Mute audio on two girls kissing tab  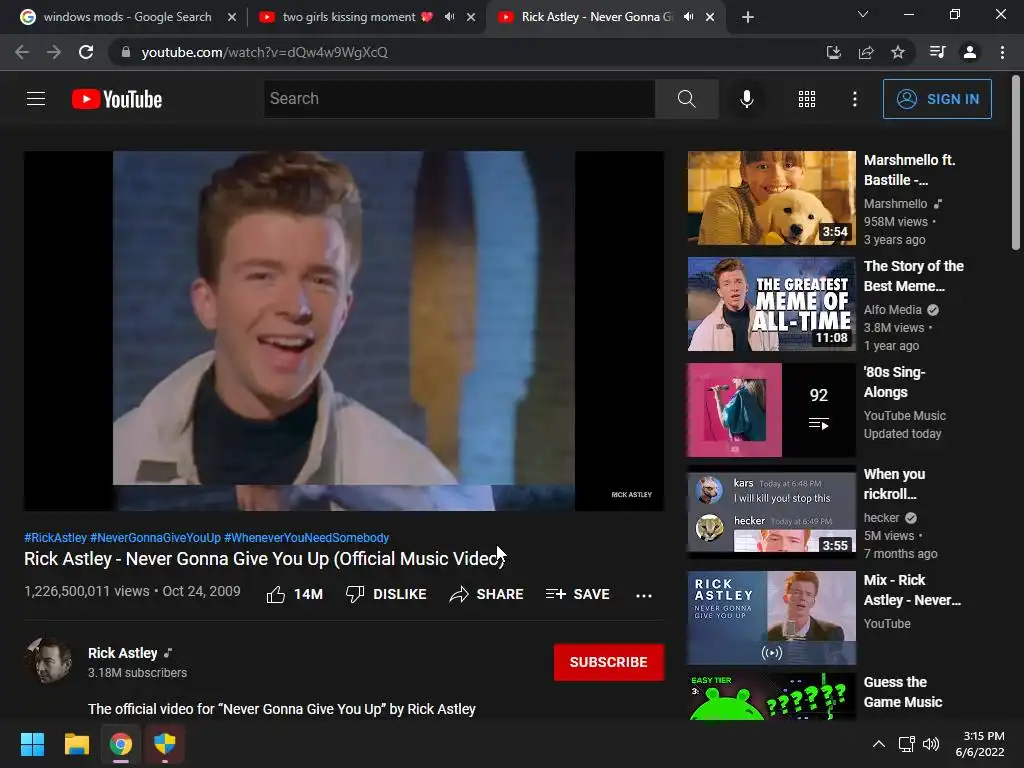pos(449,16)
